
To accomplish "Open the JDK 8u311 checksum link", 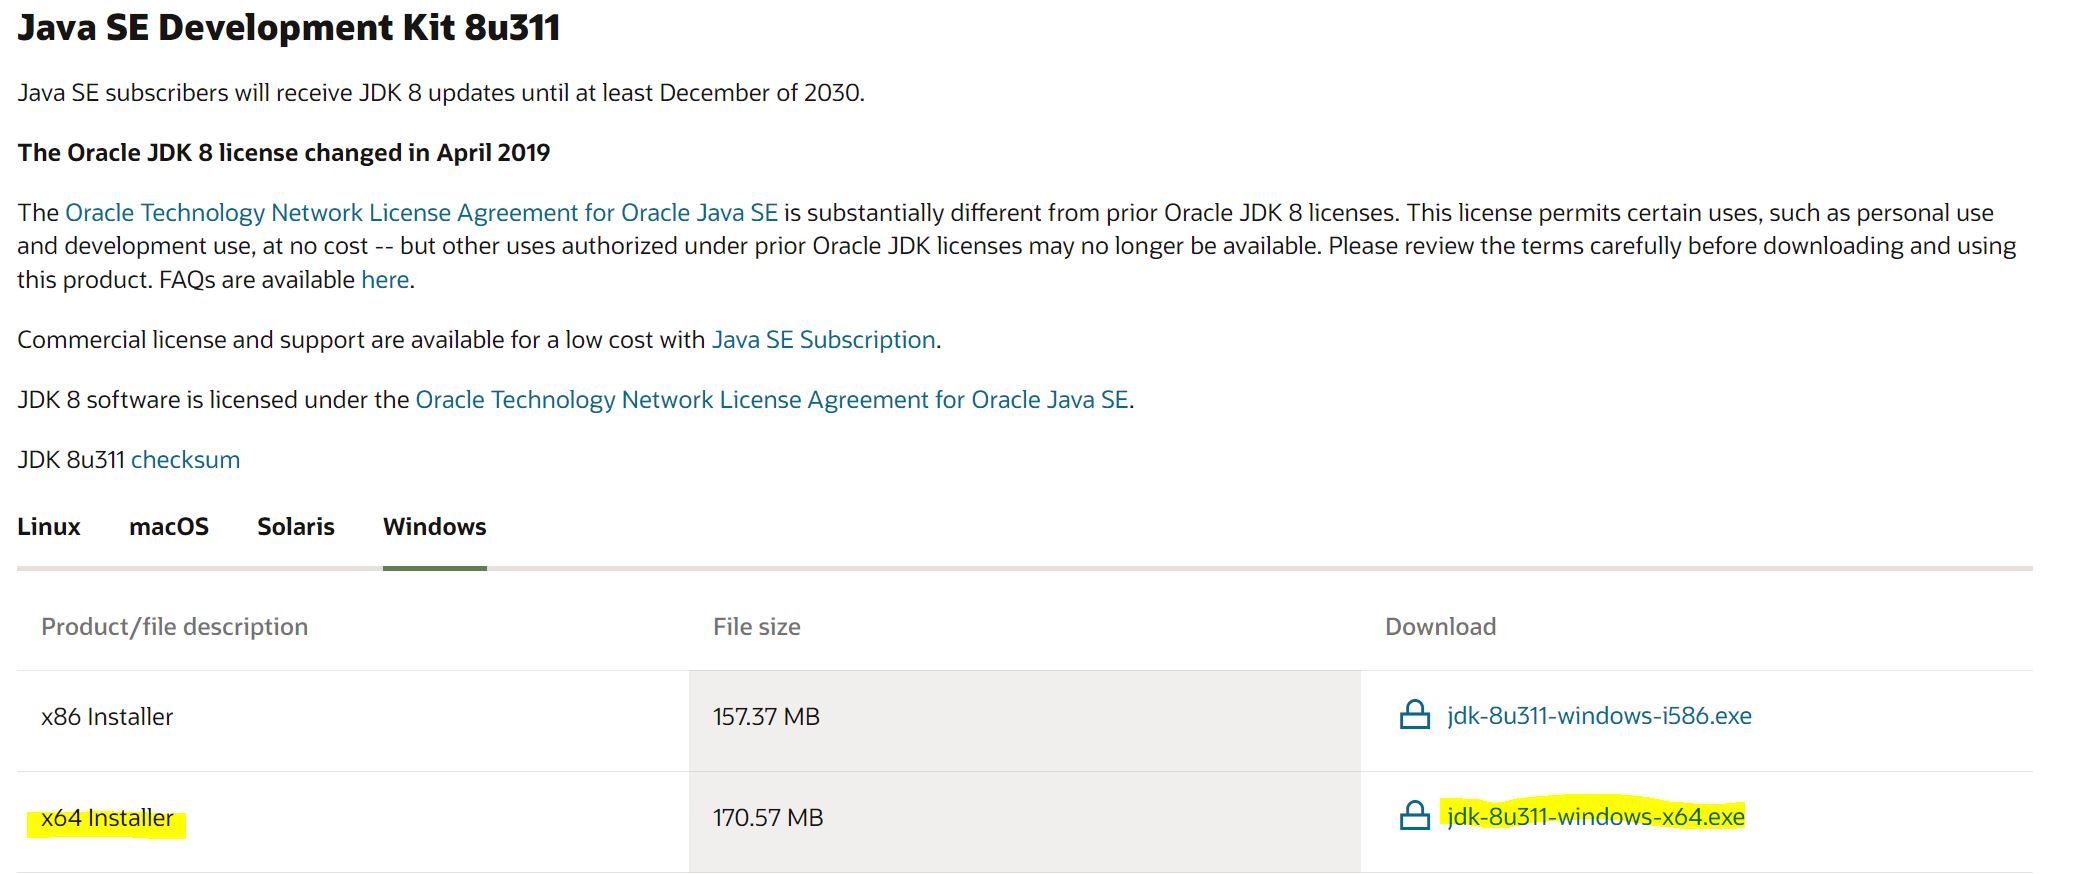I will point(185,460).
